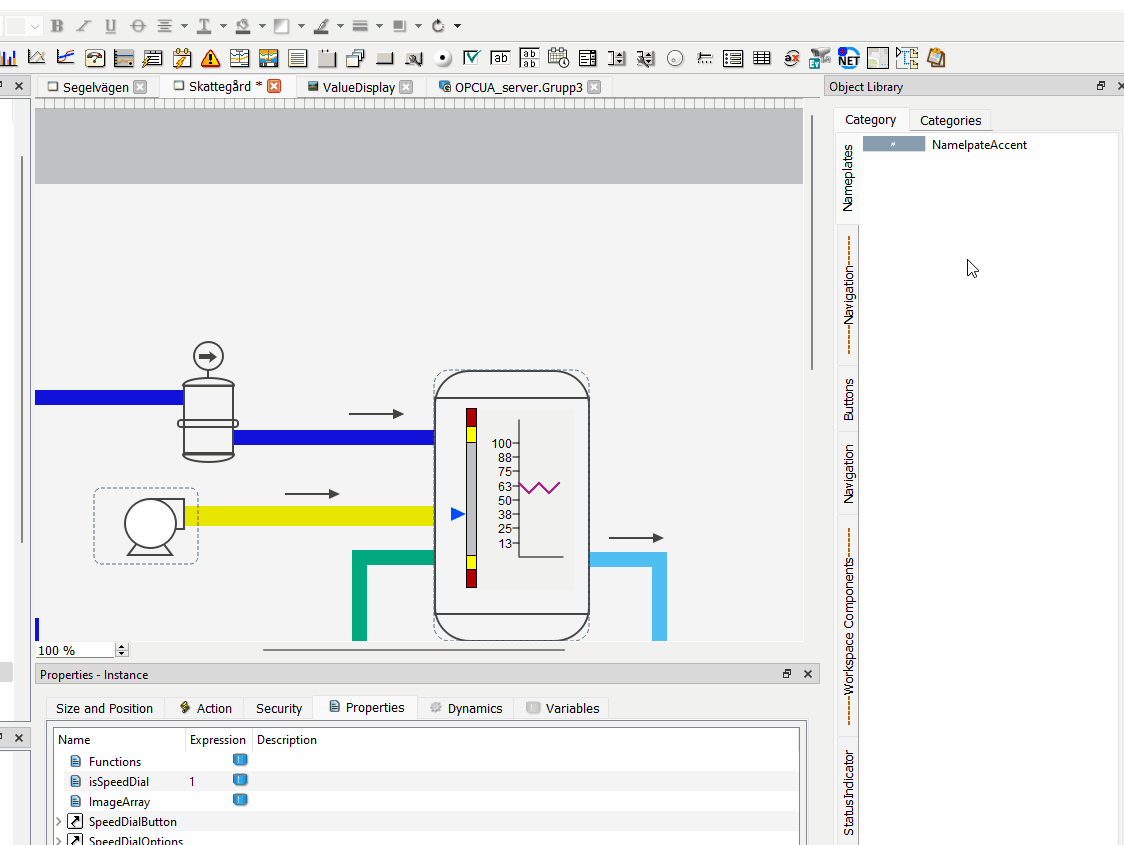Image resolution: width=1124 pixels, height=845 pixels.
Task: Switch to the ValueDisplay tab
Action: [x=360, y=87]
